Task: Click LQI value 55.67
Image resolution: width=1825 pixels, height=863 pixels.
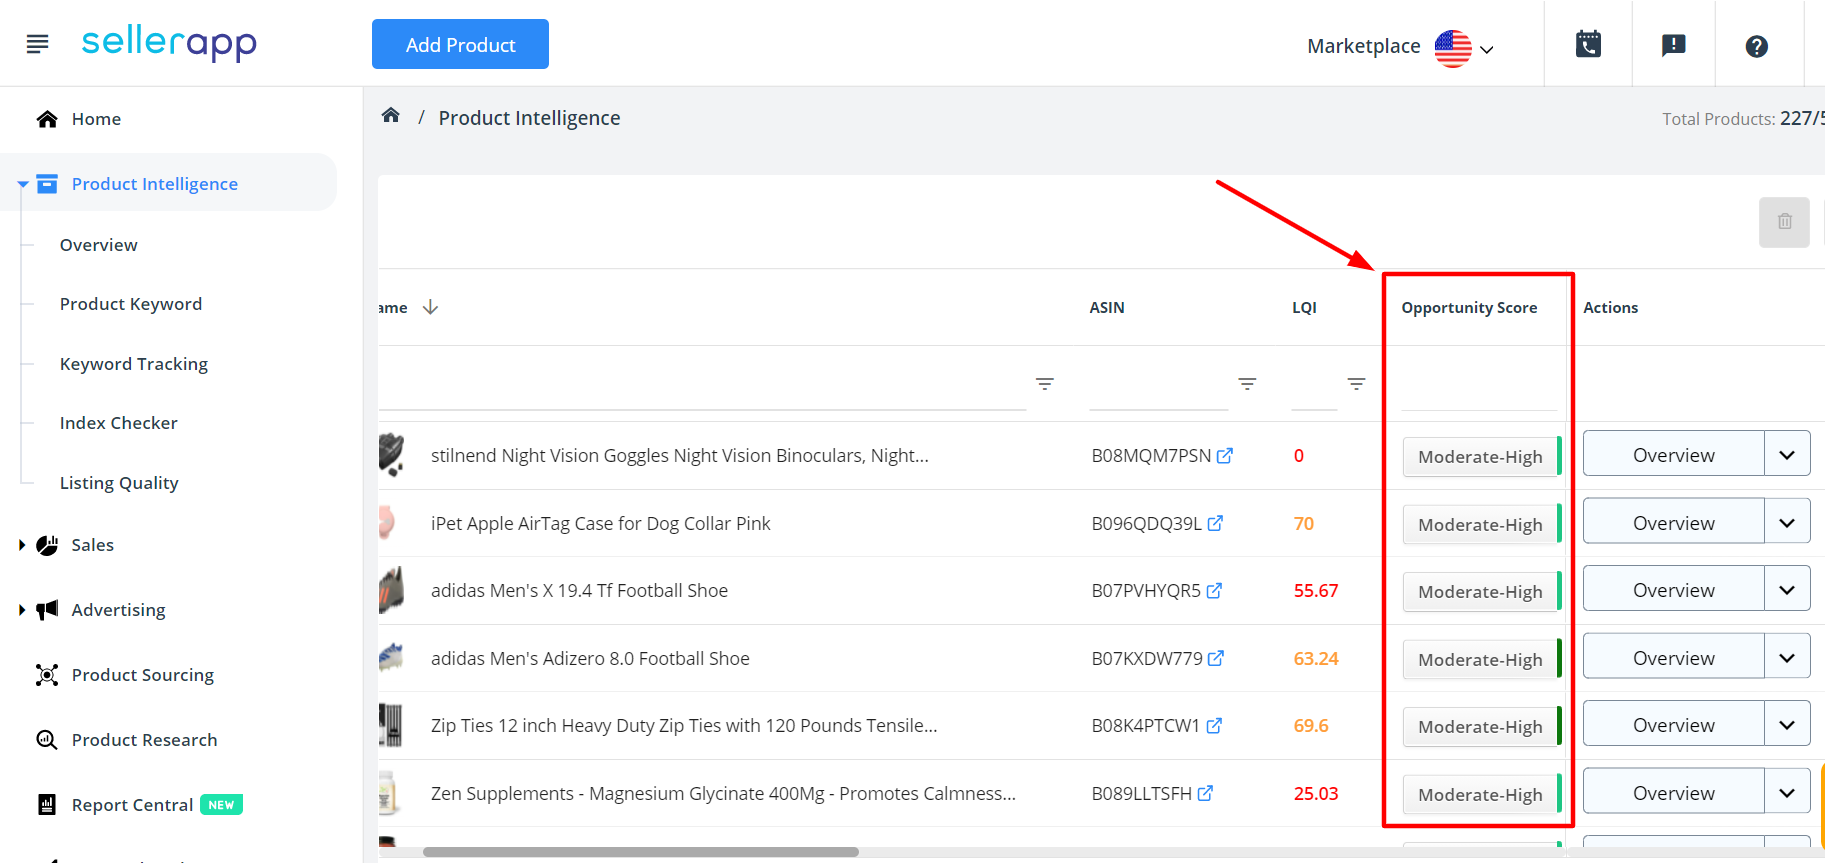Action: (1315, 591)
